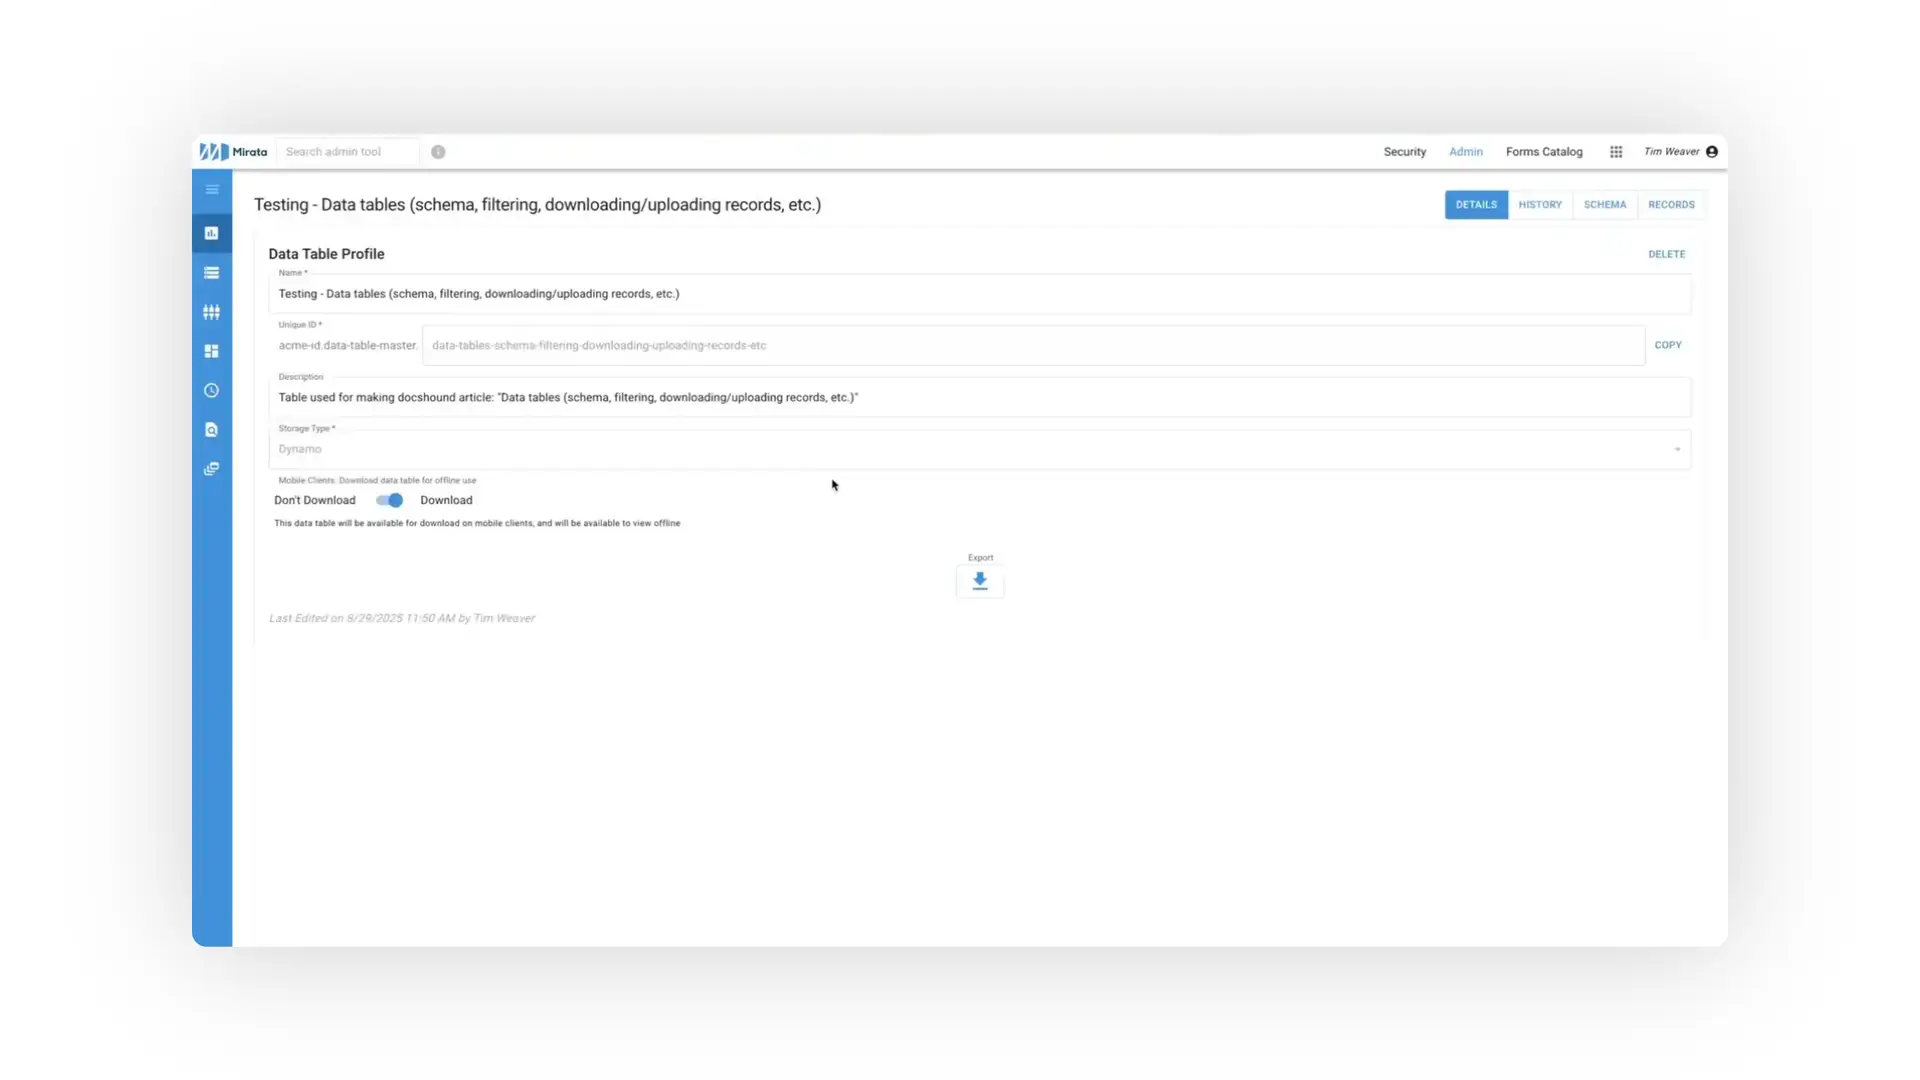Copy the Unique ID with COPY button
This screenshot has height=1080, width=1920.
[x=1668, y=345]
